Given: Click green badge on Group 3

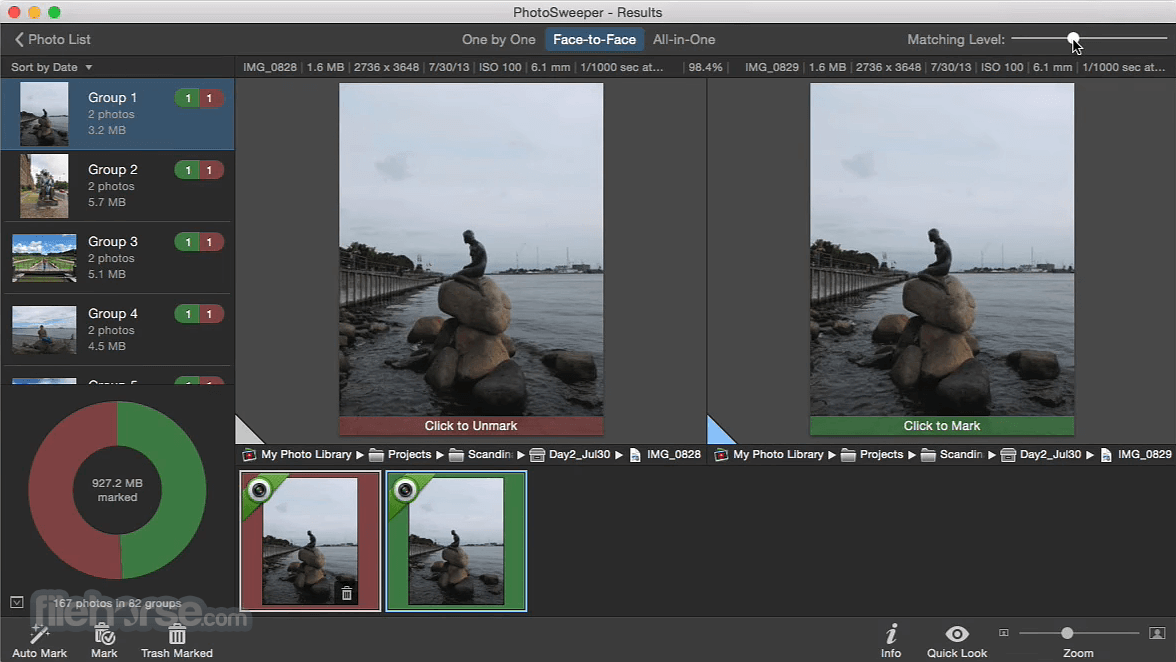Looking at the screenshot, I should (x=188, y=242).
